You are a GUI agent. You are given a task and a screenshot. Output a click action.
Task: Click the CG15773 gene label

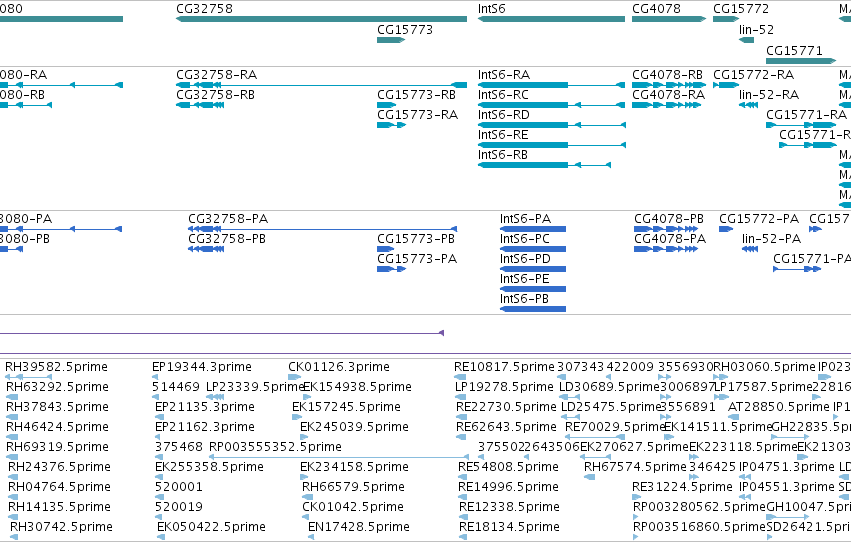pyautogui.click(x=405, y=30)
